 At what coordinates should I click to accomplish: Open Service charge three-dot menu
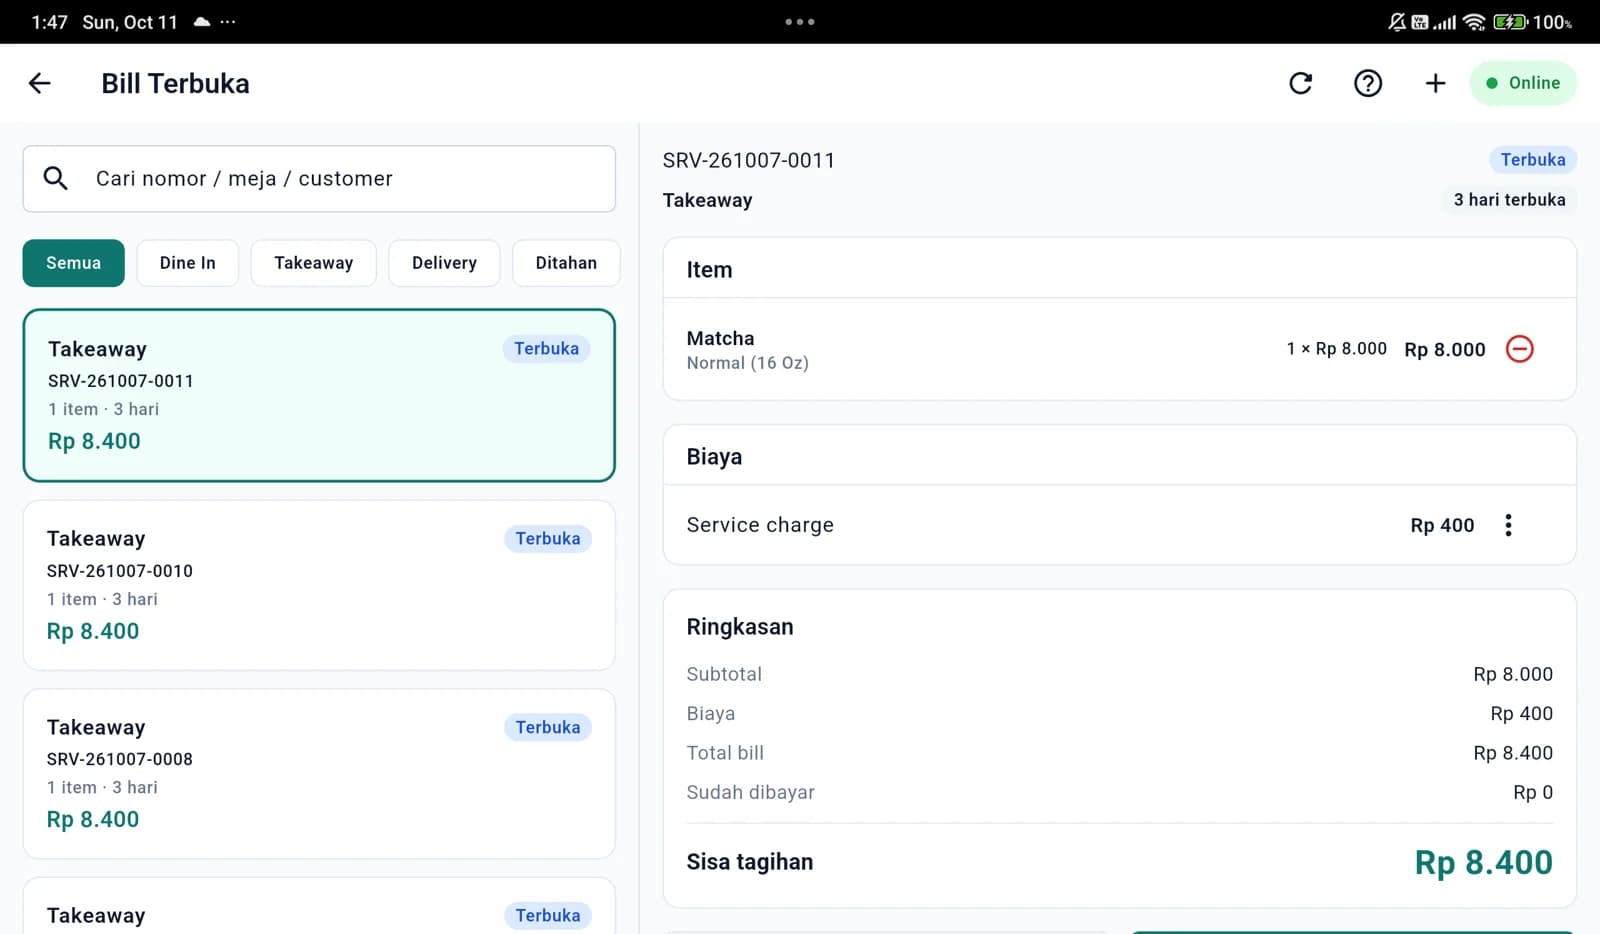point(1508,525)
